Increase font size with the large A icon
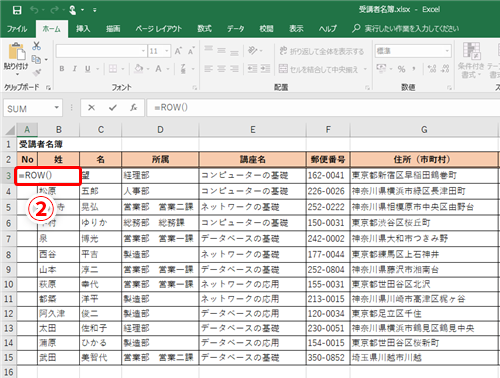The width and height of the screenshot is (500, 378). (178, 51)
